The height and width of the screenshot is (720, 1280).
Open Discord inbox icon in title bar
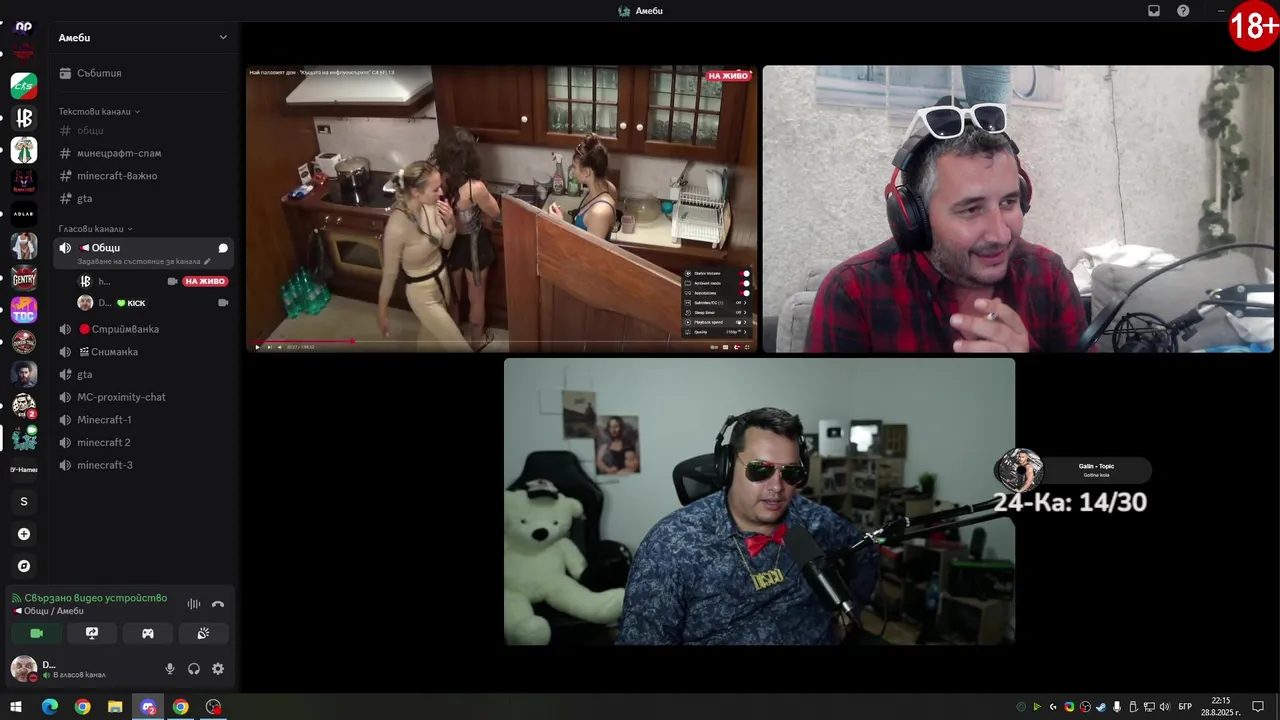click(1153, 11)
